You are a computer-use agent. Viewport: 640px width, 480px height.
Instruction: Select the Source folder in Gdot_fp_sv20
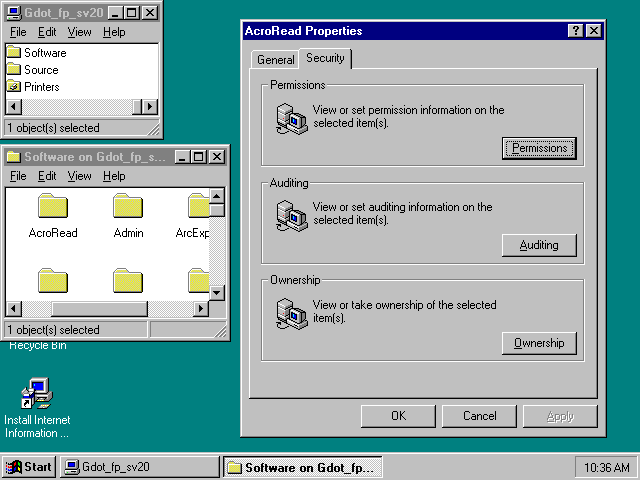pyautogui.click(x=33, y=70)
